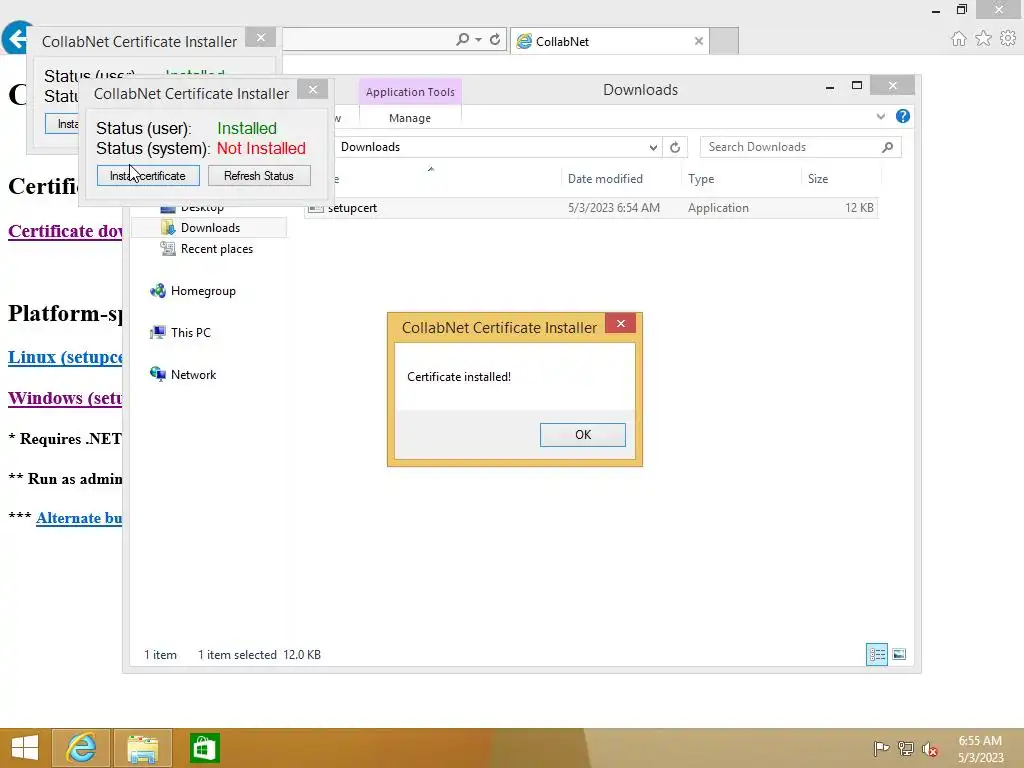Click the Windows setupcert link
The height and width of the screenshot is (768, 1024).
[x=65, y=398]
